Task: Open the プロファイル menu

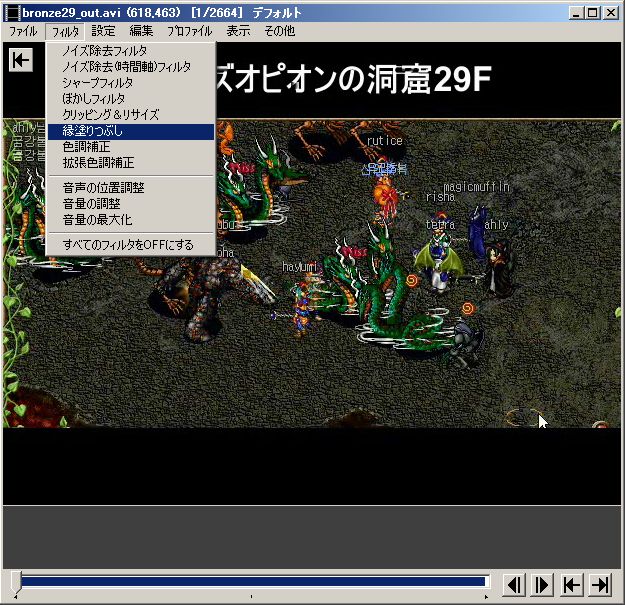Action: [x=190, y=31]
